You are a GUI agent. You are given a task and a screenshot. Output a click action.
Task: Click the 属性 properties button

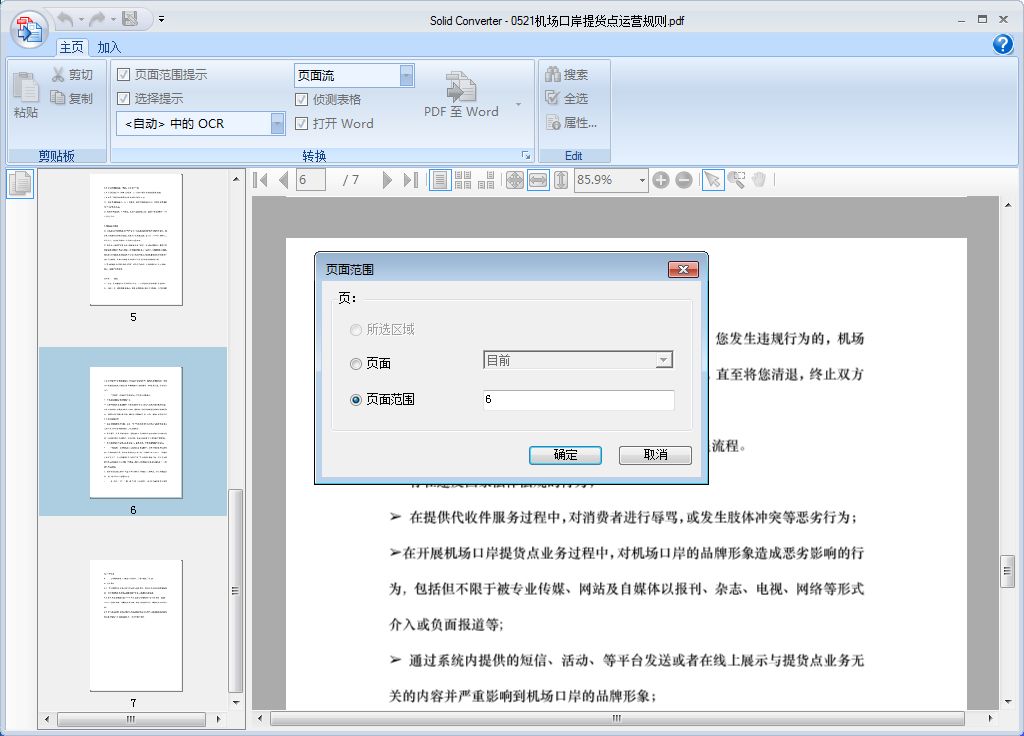pos(571,122)
